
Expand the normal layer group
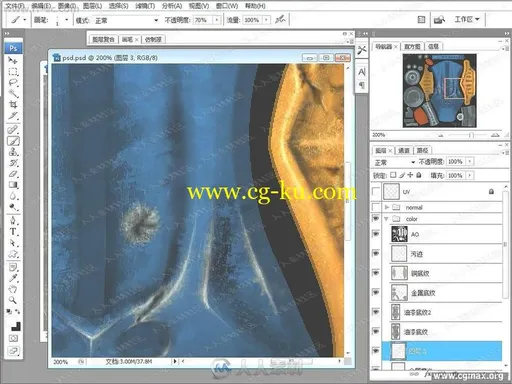pyautogui.click(x=387, y=207)
